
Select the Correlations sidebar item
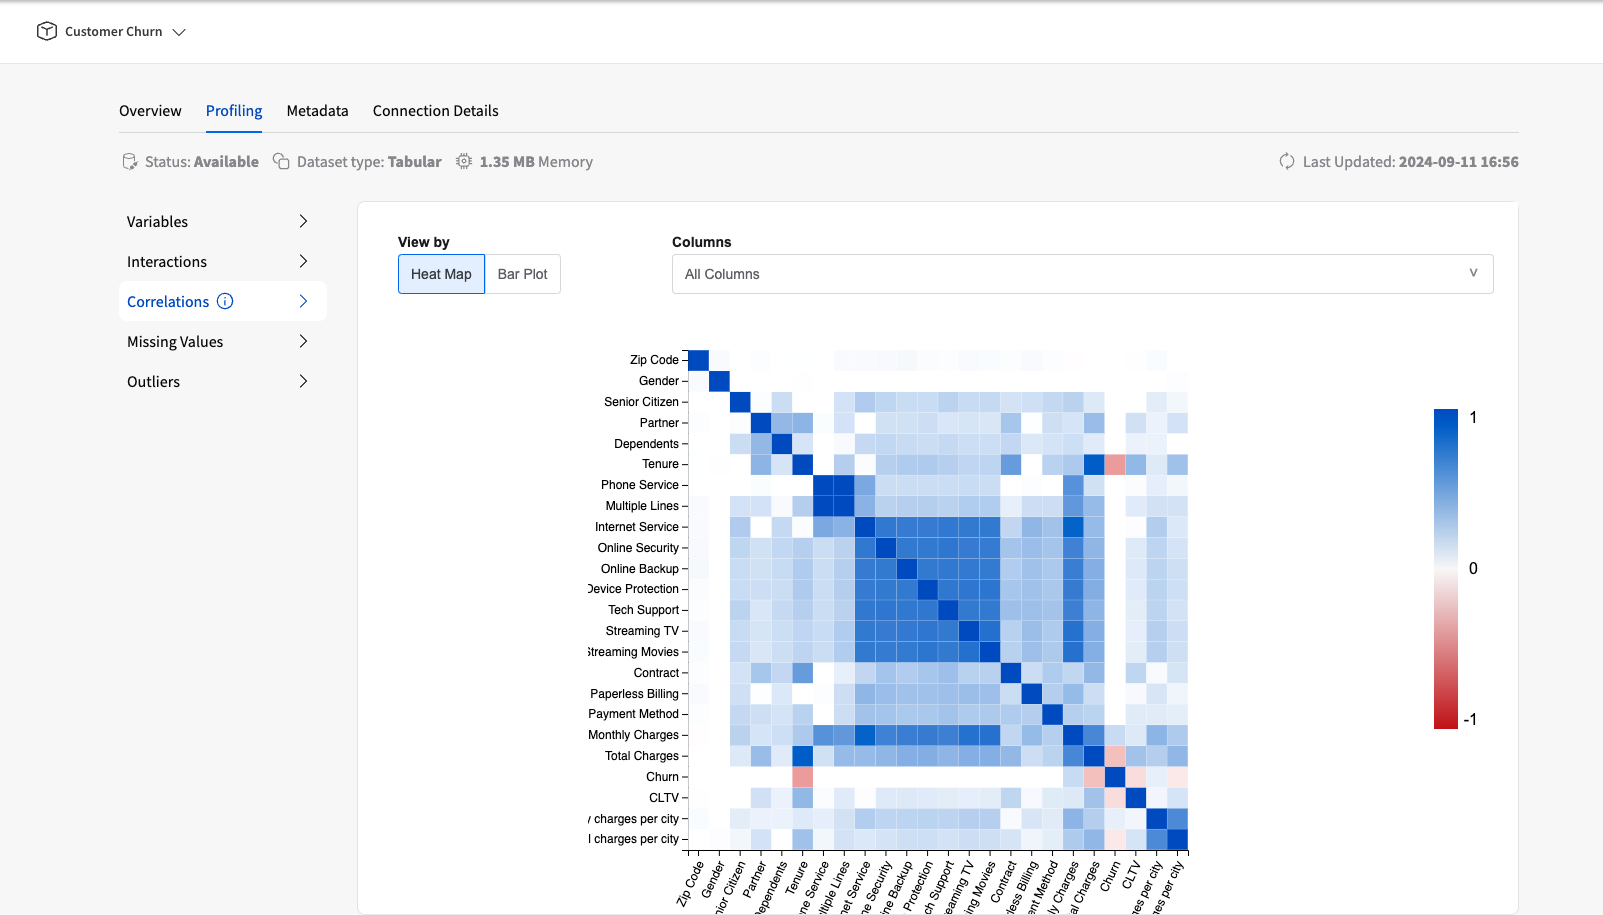click(x=222, y=302)
